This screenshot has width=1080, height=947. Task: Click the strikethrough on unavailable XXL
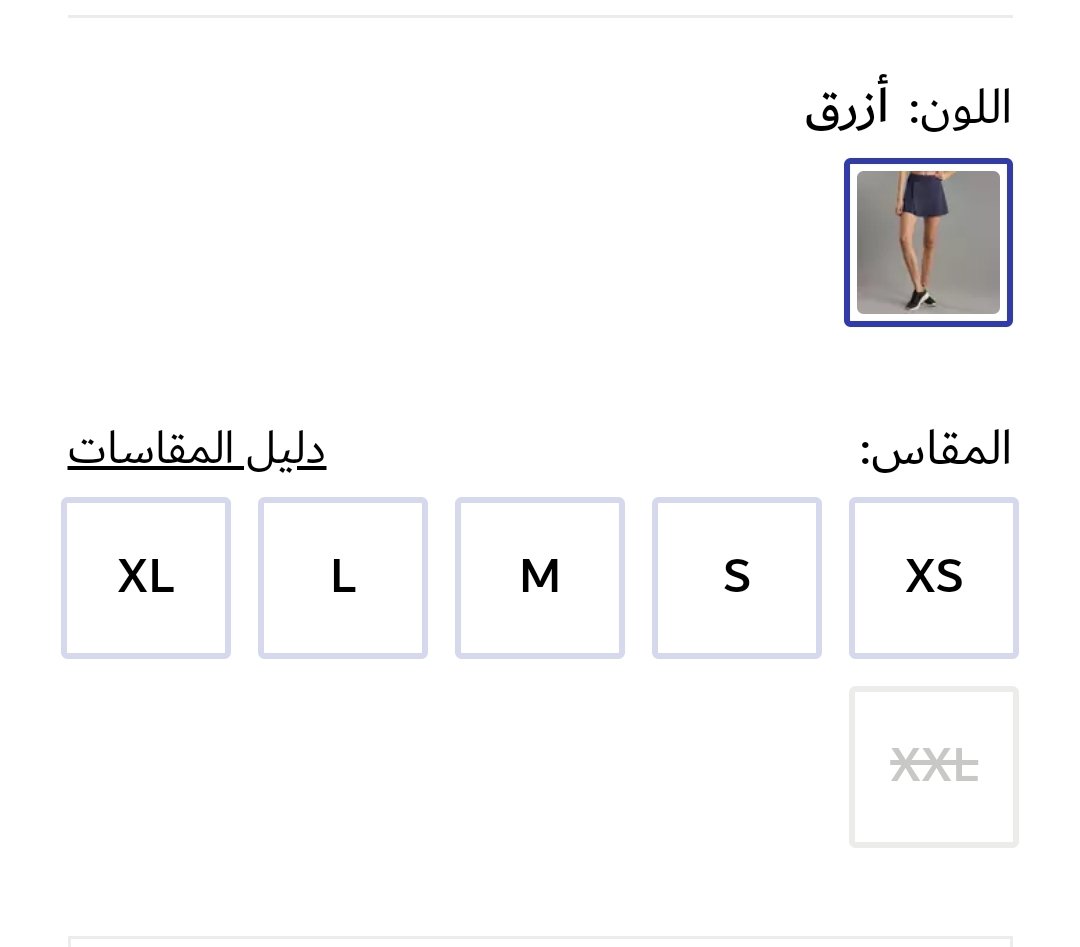934,768
